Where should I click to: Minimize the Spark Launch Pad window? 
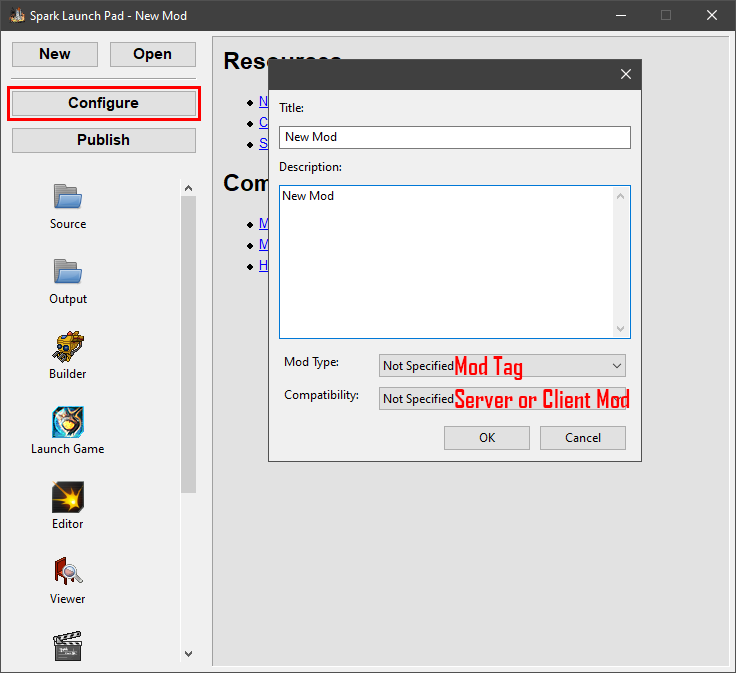621,15
